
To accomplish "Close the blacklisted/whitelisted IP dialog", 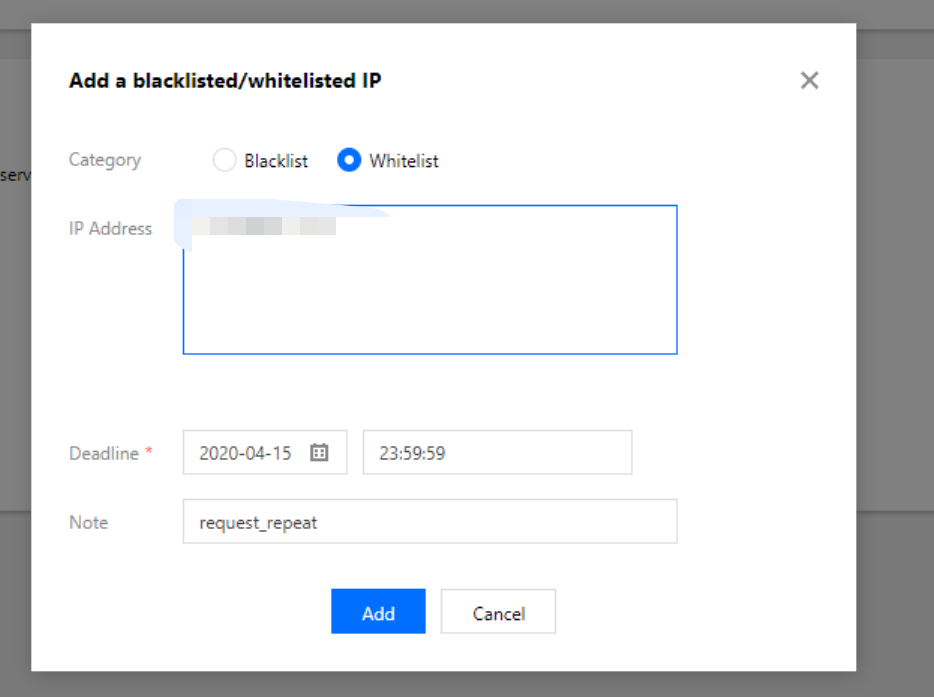I will (809, 80).
